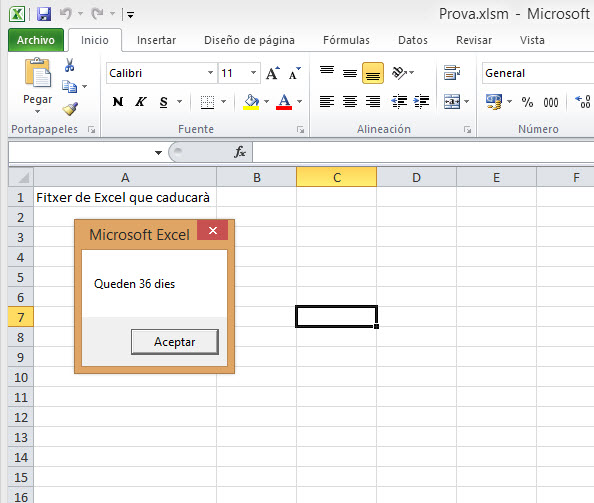This screenshot has height=503, width=594.
Task: Toggle bold N formatting
Action: click(118, 102)
